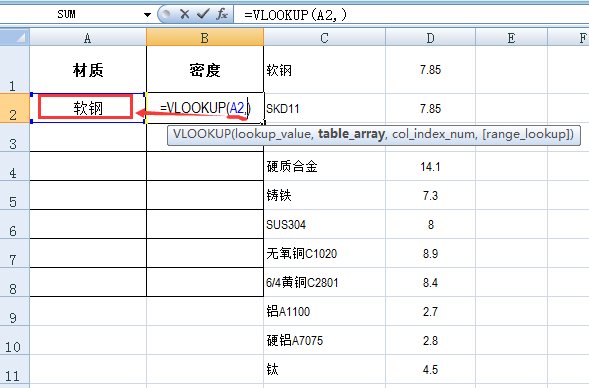589x388 pixels.
Task: Select column D header
Action: click(x=430, y=38)
